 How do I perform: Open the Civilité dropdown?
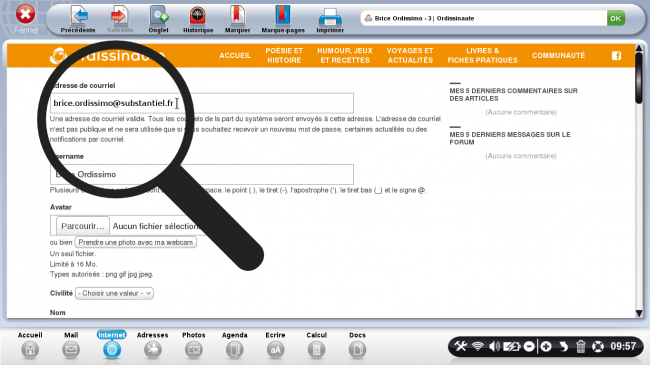click(114, 293)
